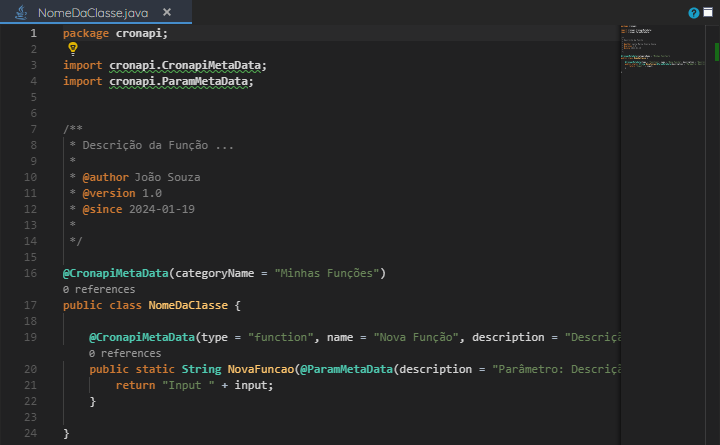Image resolution: width=720 pixels, height=445 pixels.
Task: Click the Java file icon on tab
Action: 21,12
